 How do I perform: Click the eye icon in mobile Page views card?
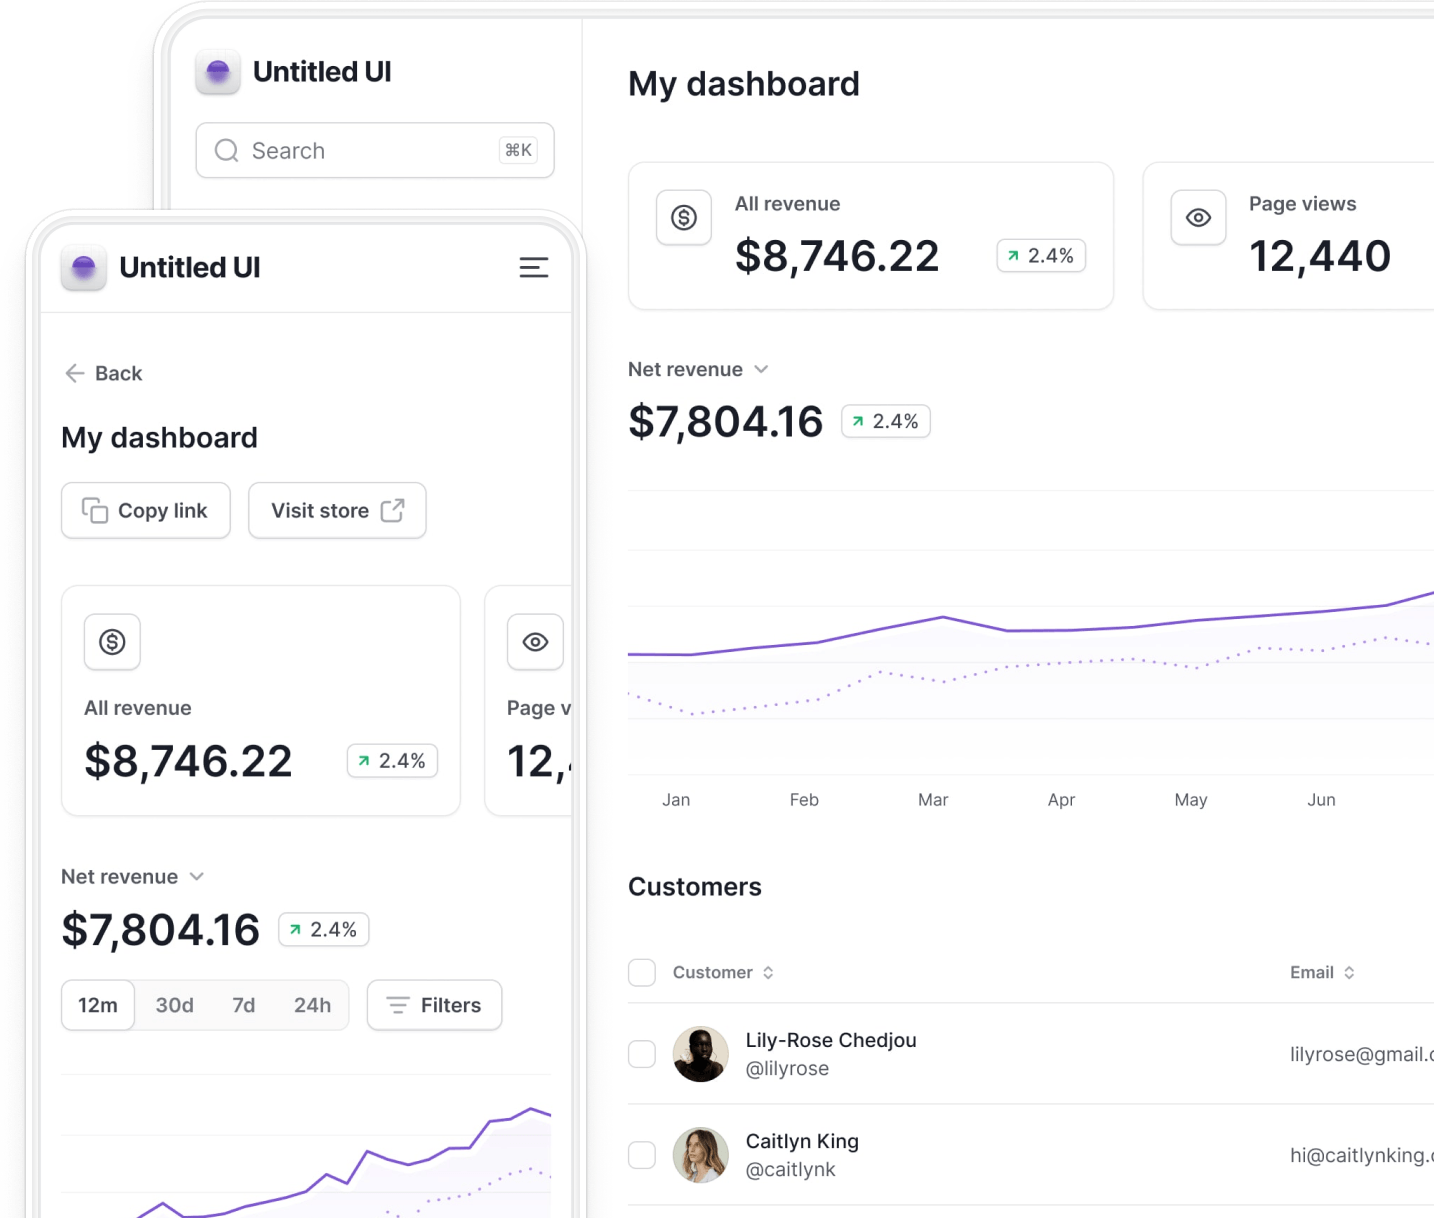[x=535, y=642]
